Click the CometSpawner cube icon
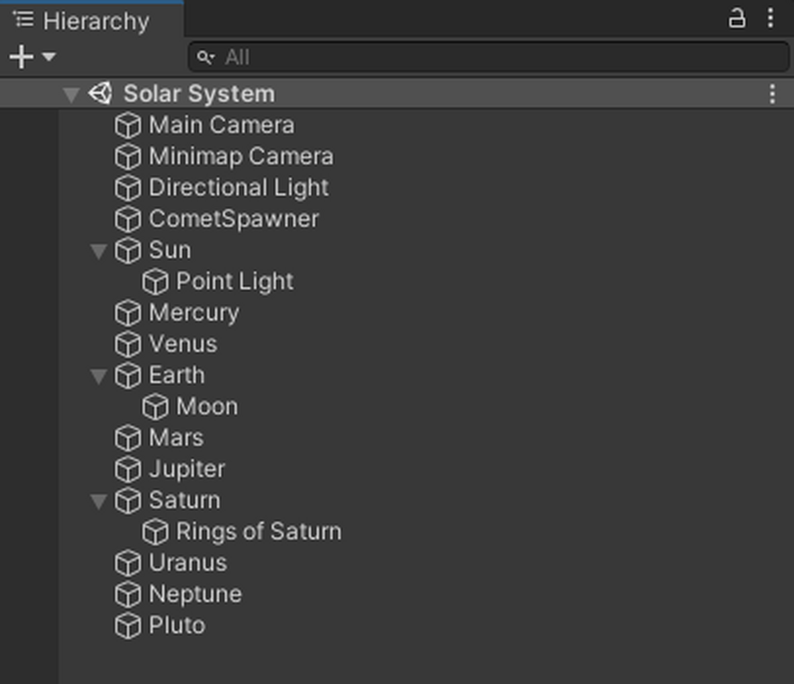794x684 pixels. [x=128, y=219]
